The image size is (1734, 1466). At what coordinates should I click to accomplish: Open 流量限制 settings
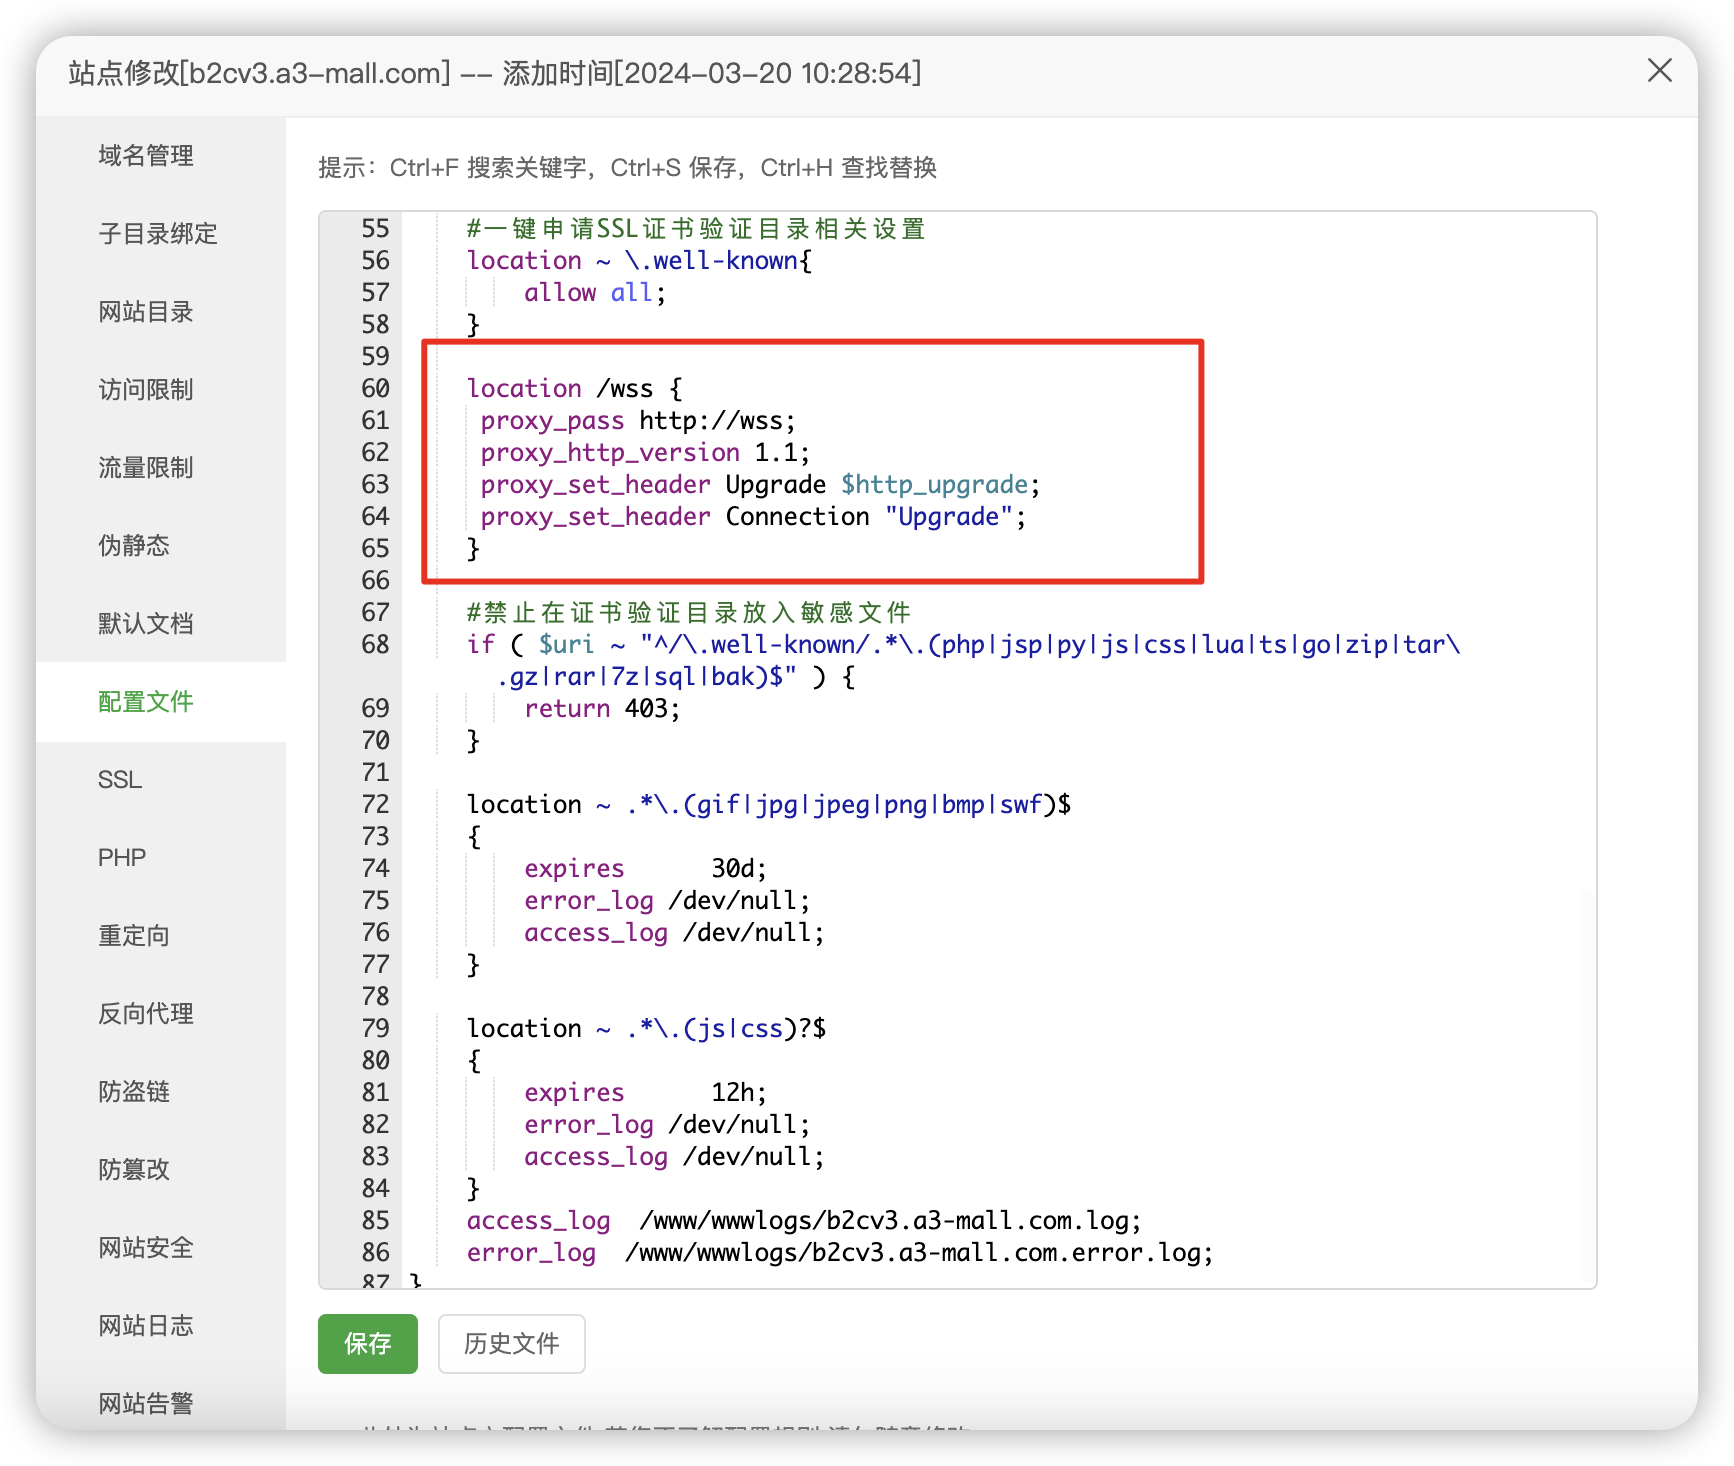click(x=146, y=467)
